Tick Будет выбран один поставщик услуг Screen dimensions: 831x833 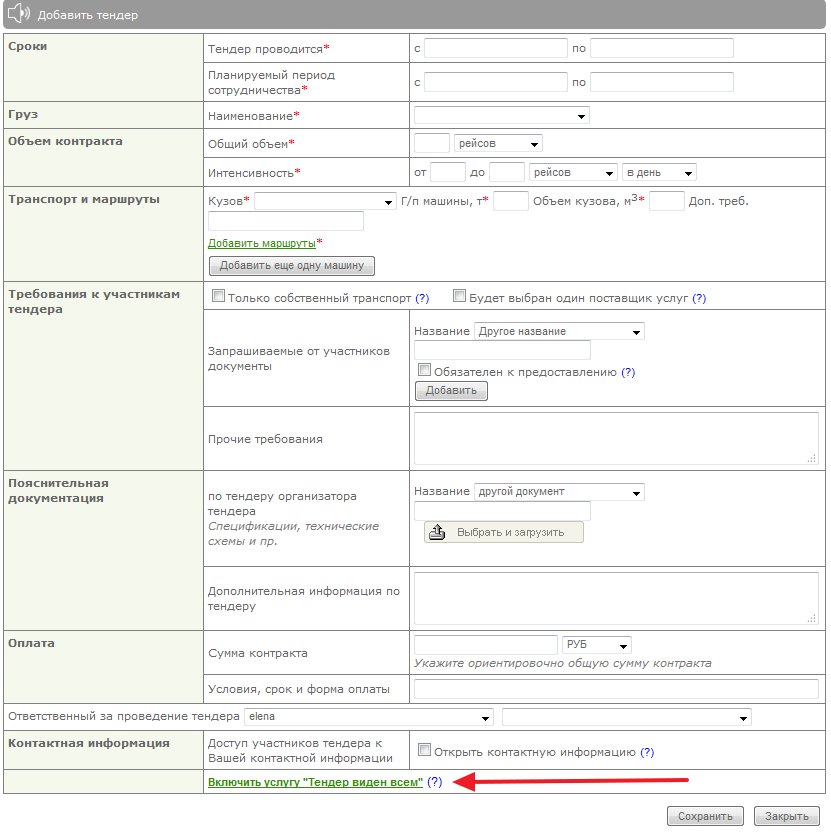click(x=460, y=297)
